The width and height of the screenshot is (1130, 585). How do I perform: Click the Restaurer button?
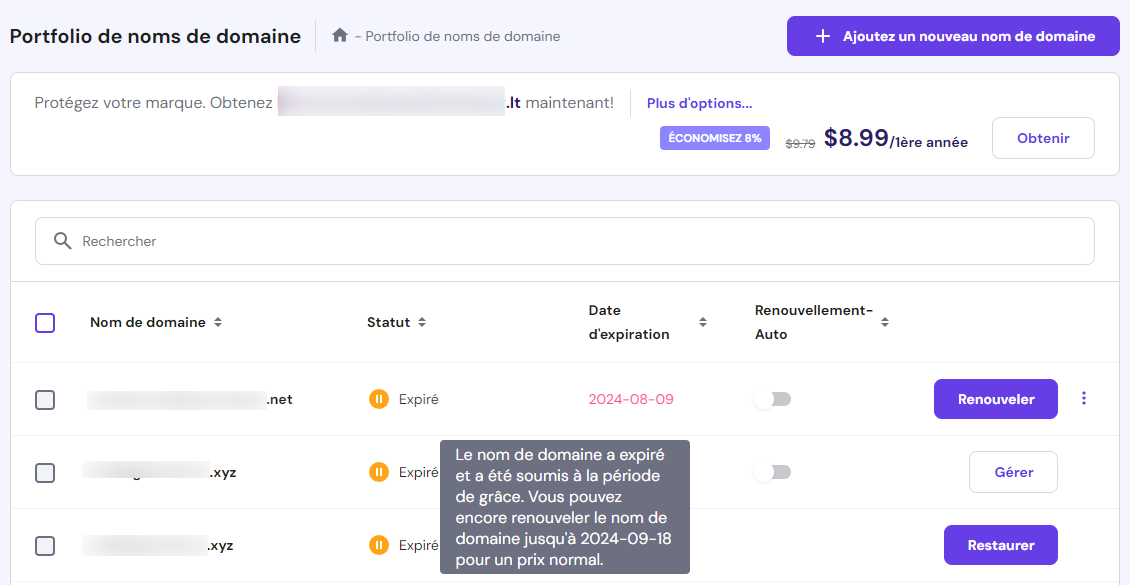coord(1000,544)
